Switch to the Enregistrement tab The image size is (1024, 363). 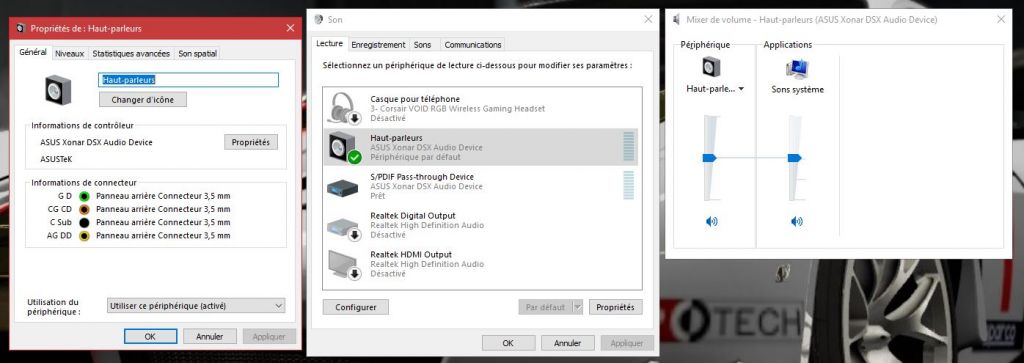[x=378, y=44]
